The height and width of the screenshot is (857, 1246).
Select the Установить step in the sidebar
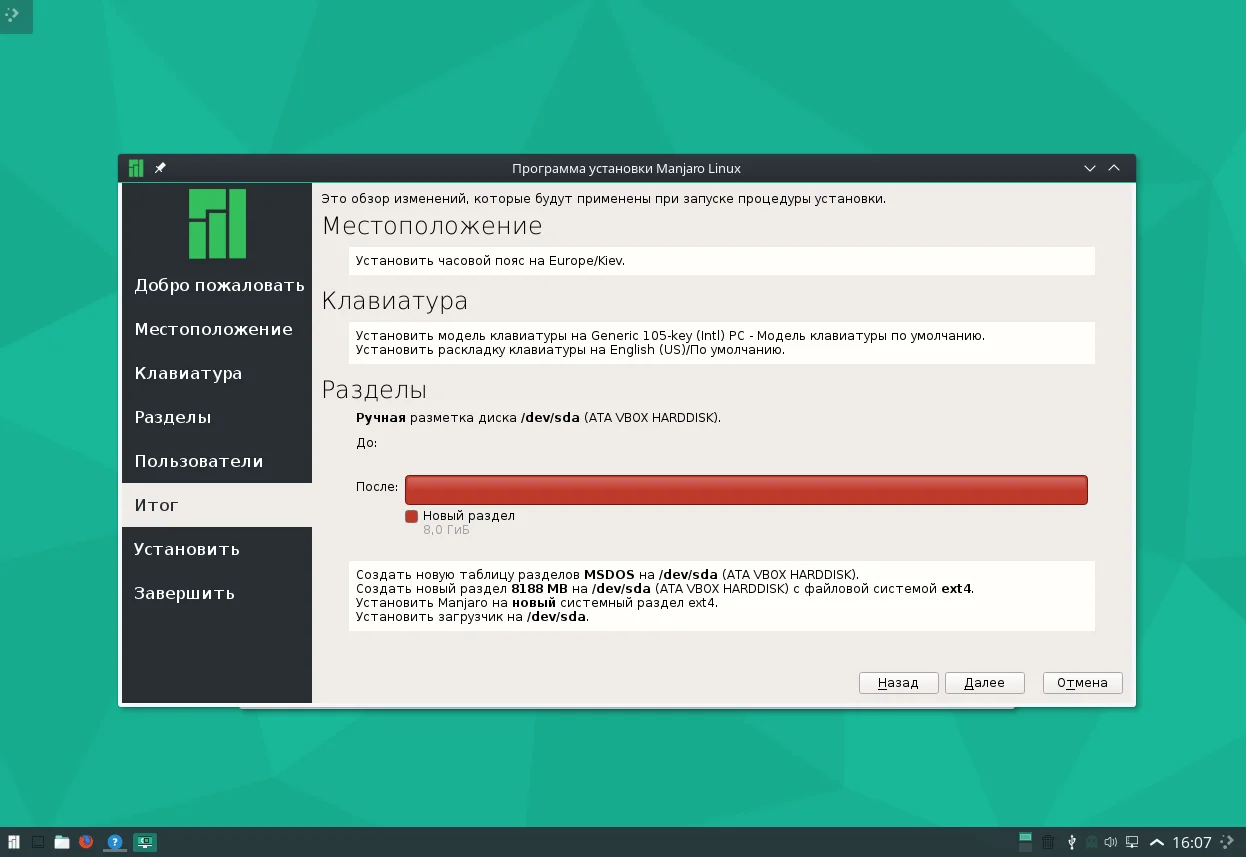pos(217,549)
